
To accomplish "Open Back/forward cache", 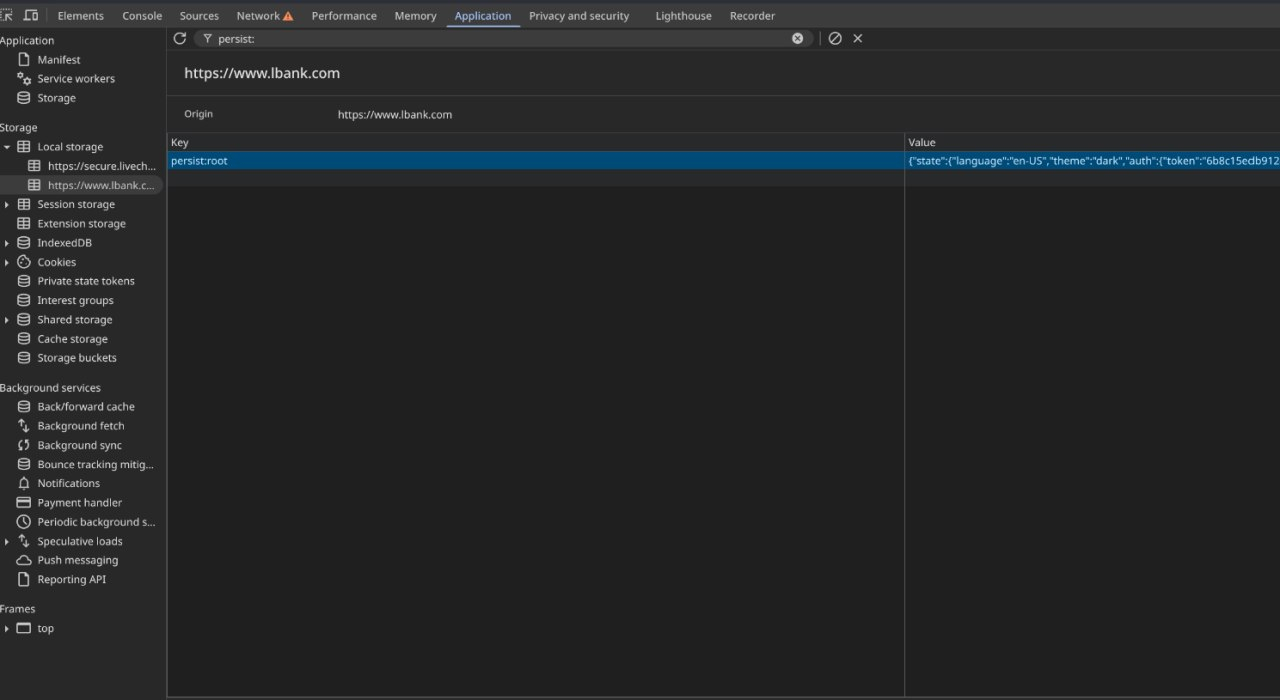I will (x=86, y=407).
